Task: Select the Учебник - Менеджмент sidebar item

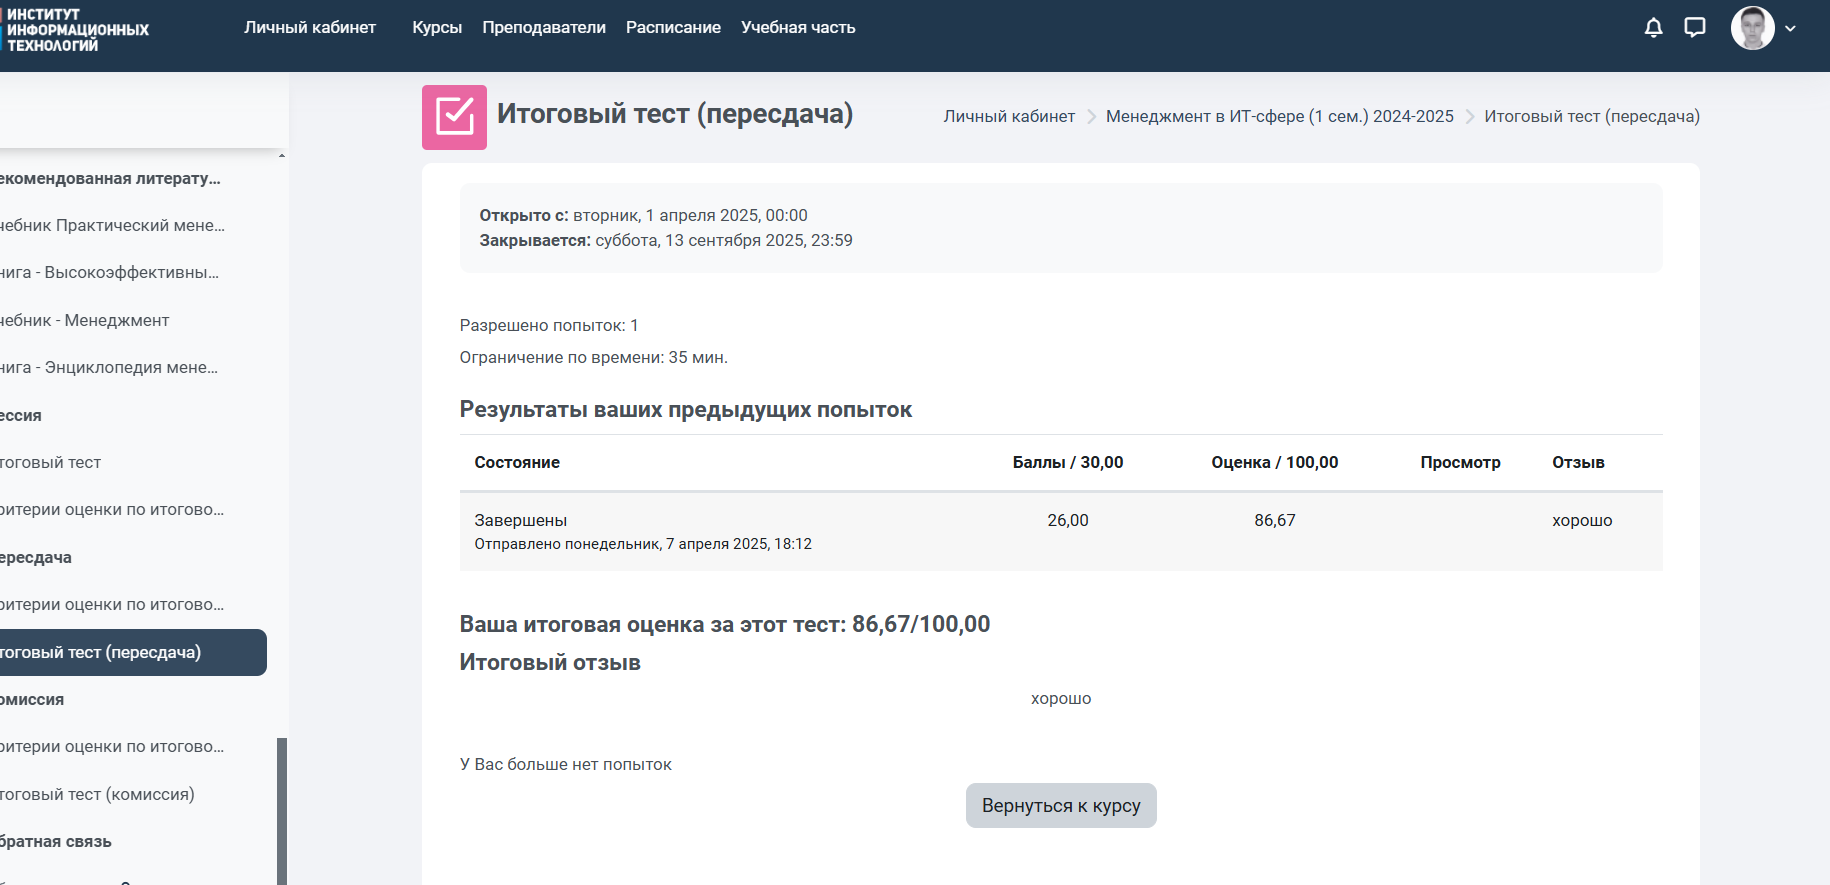Action: point(85,320)
